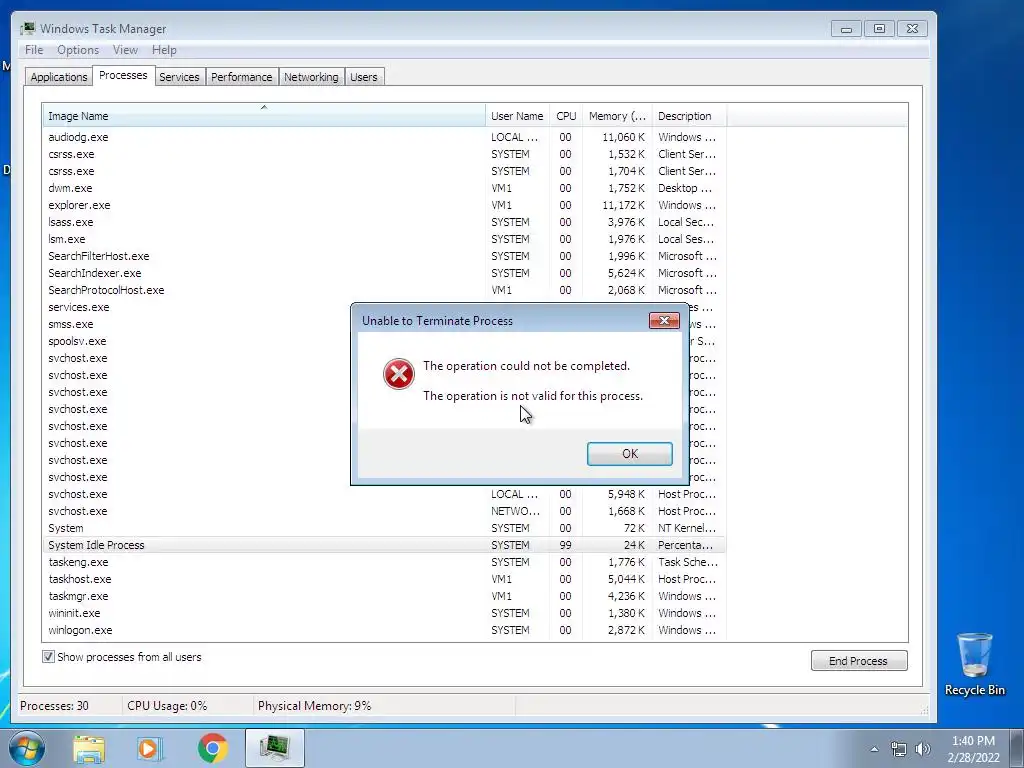Select the audiodg.exe process row
Screen dimensions: 1024x768
pos(384,137)
